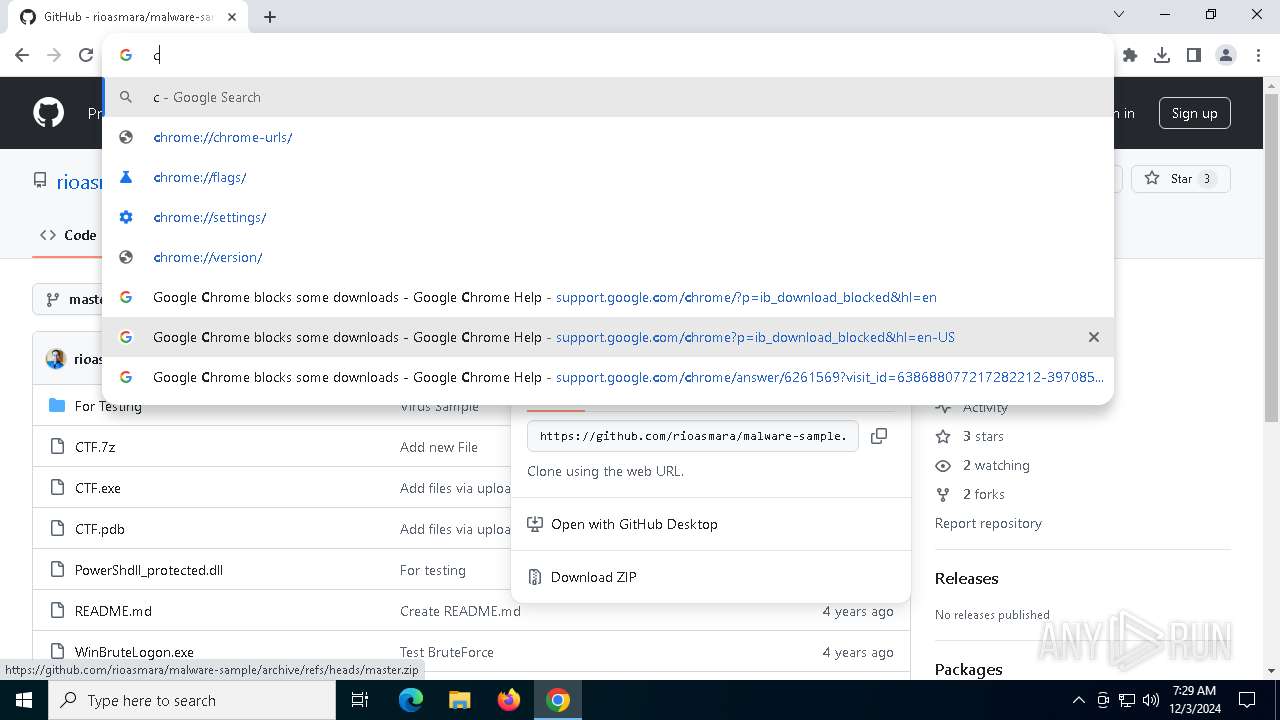Remove the en-US suggestion with its X
This screenshot has width=1280, height=720.
[x=1094, y=337]
